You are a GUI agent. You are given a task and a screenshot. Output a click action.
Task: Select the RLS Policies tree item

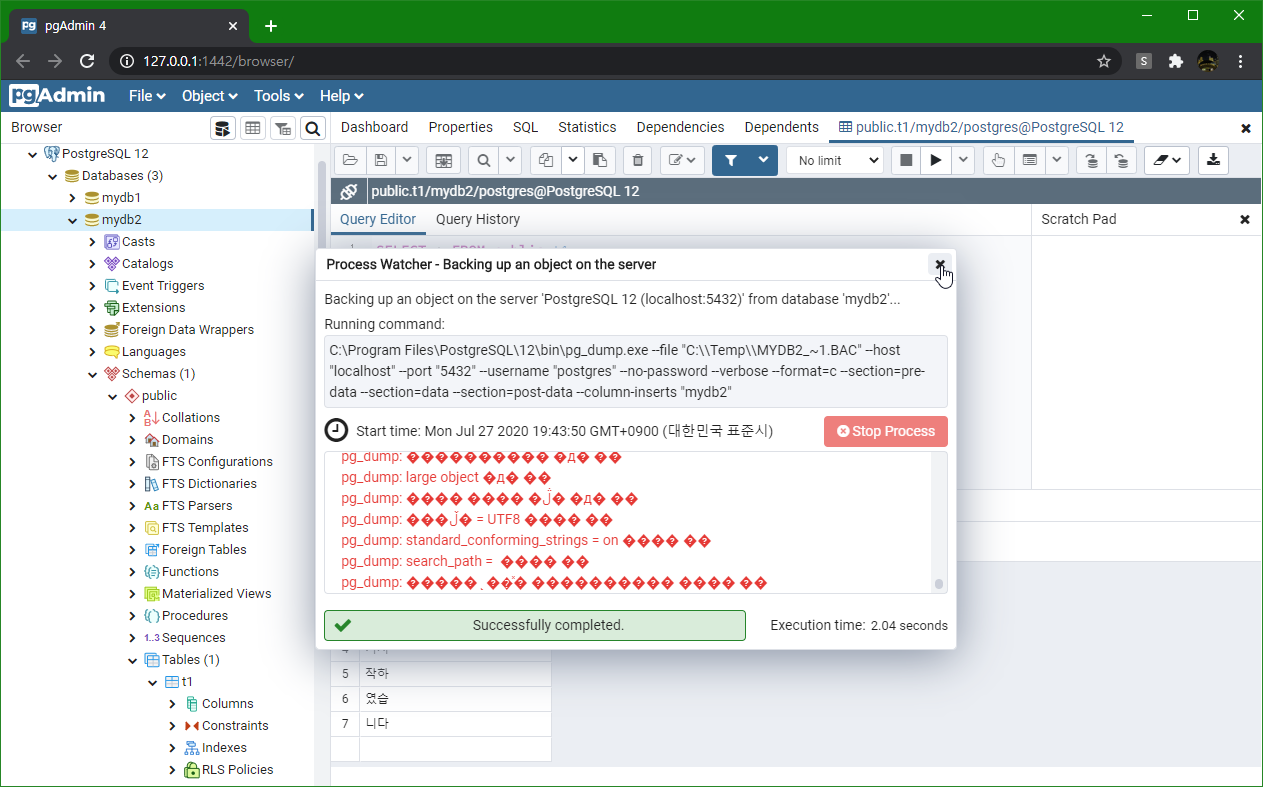click(237, 770)
